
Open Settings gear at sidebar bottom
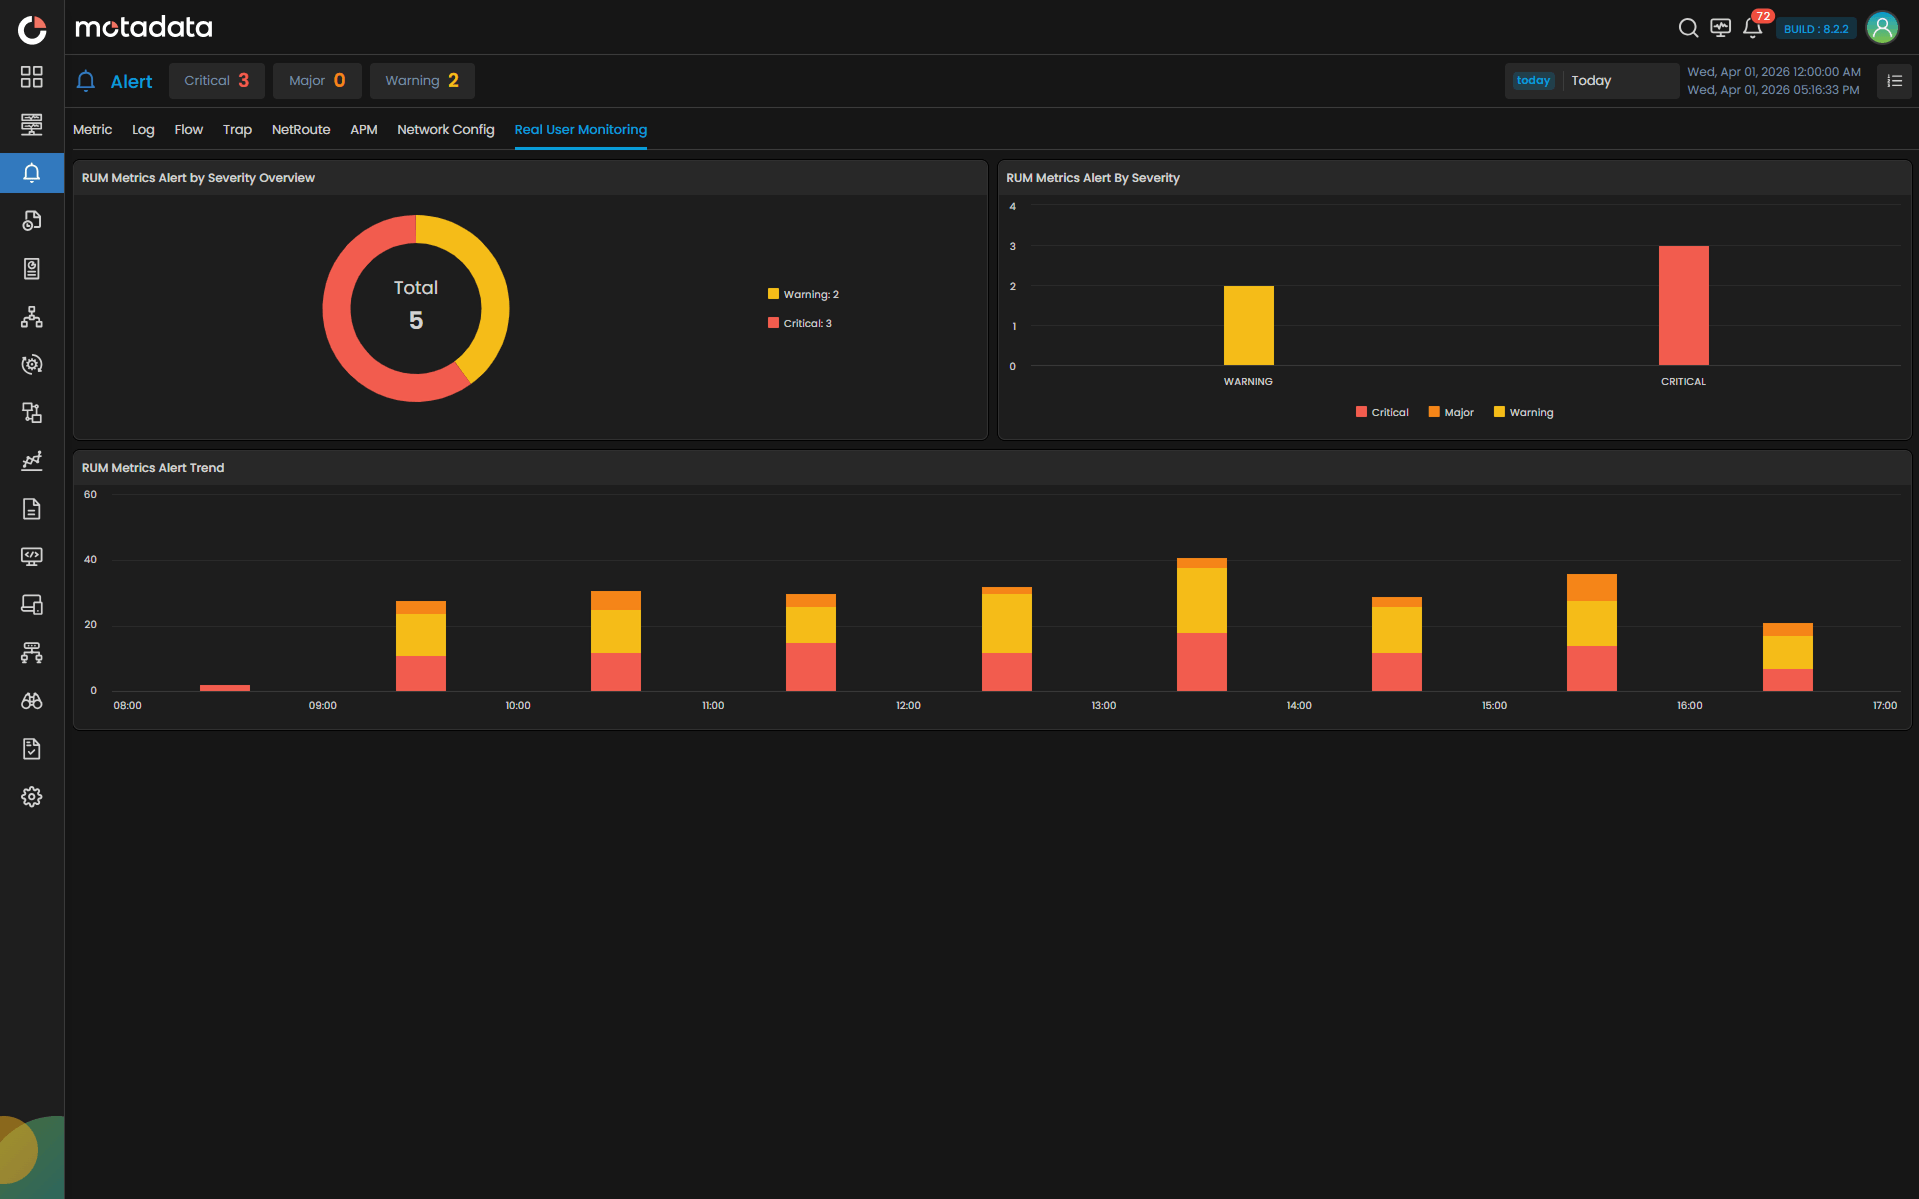pyautogui.click(x=32, y=796)
